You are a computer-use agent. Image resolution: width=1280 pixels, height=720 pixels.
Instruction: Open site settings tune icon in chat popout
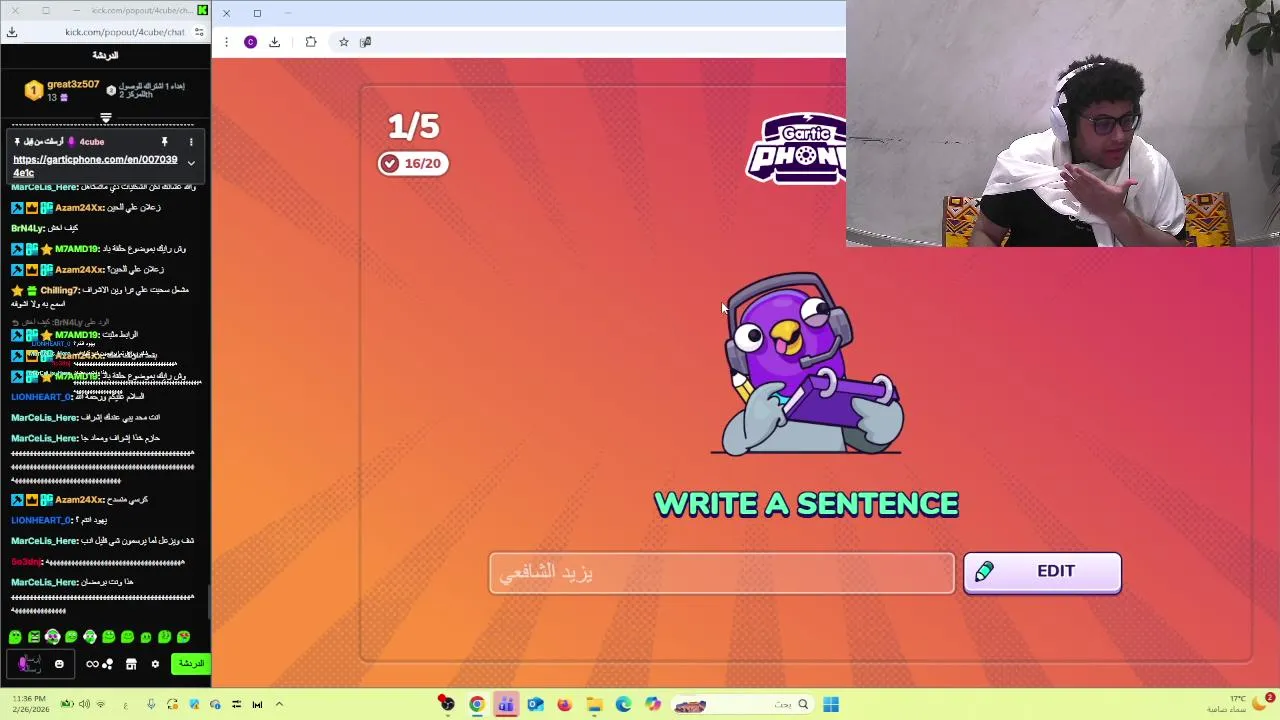point(199,32)
